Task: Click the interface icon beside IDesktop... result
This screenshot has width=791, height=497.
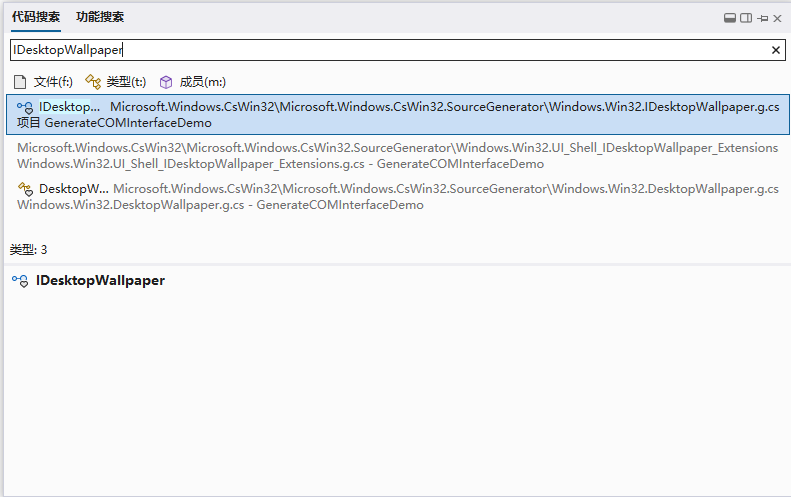Action: (x=25, y=107)
